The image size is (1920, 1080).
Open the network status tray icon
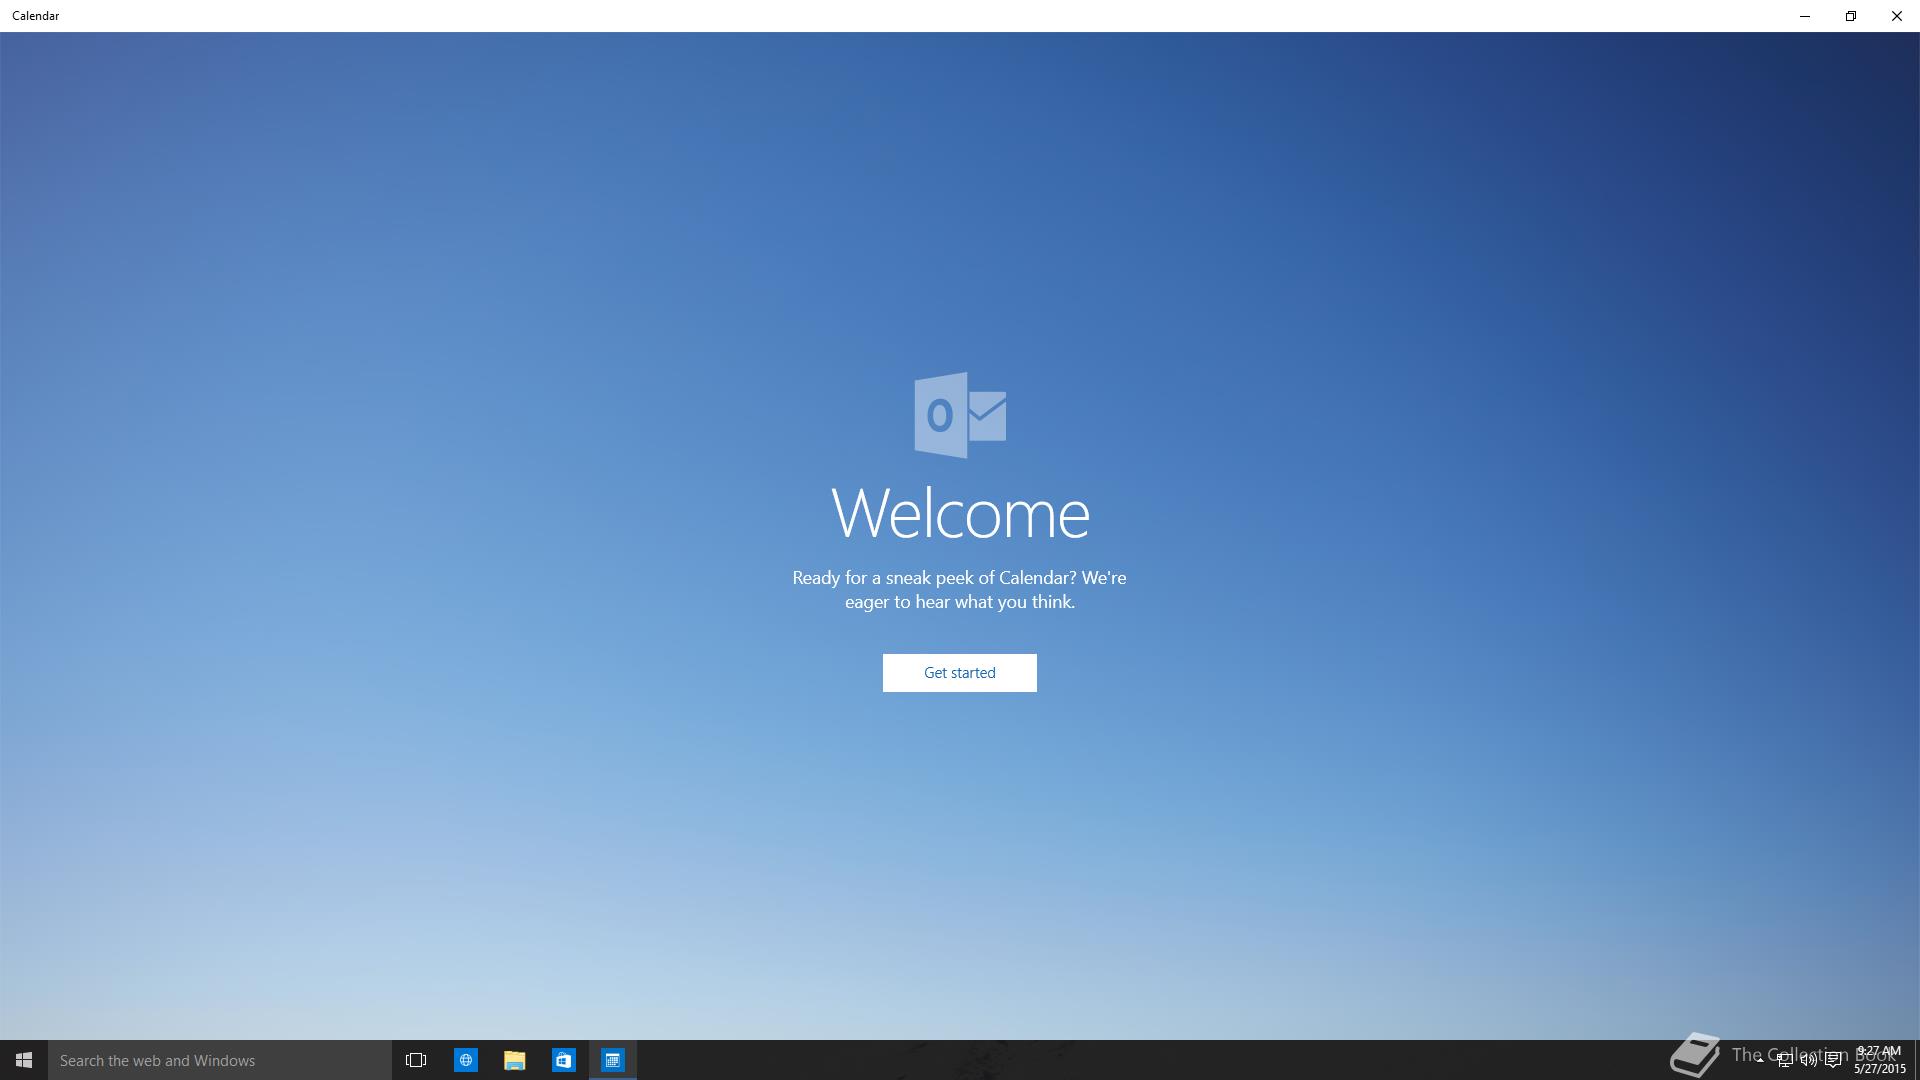click(x=1784, y=1060)
